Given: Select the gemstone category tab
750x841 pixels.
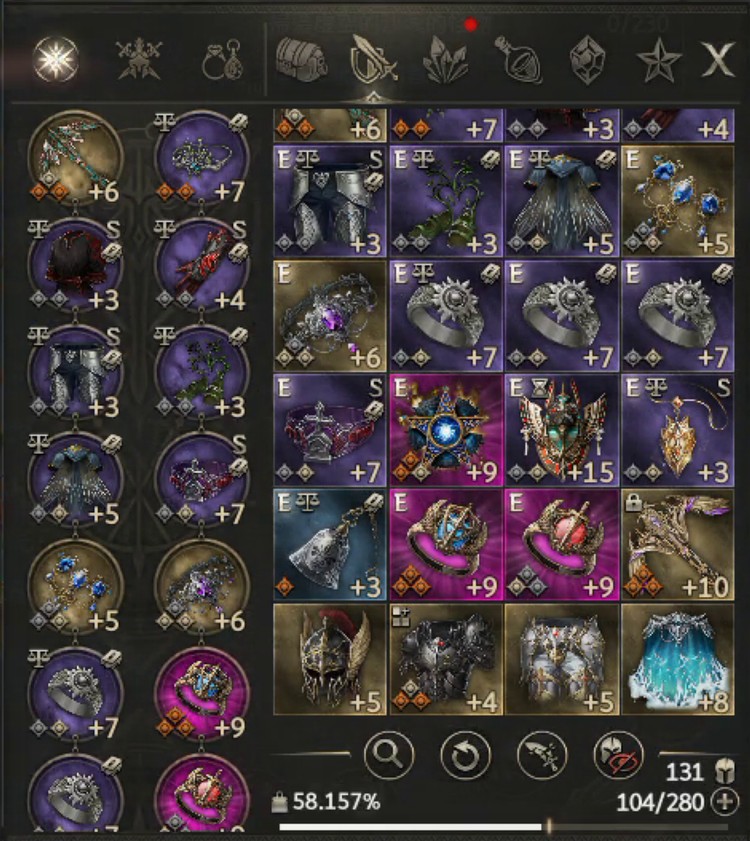Looking at the screenshot, I should click(x=587, y=60).
